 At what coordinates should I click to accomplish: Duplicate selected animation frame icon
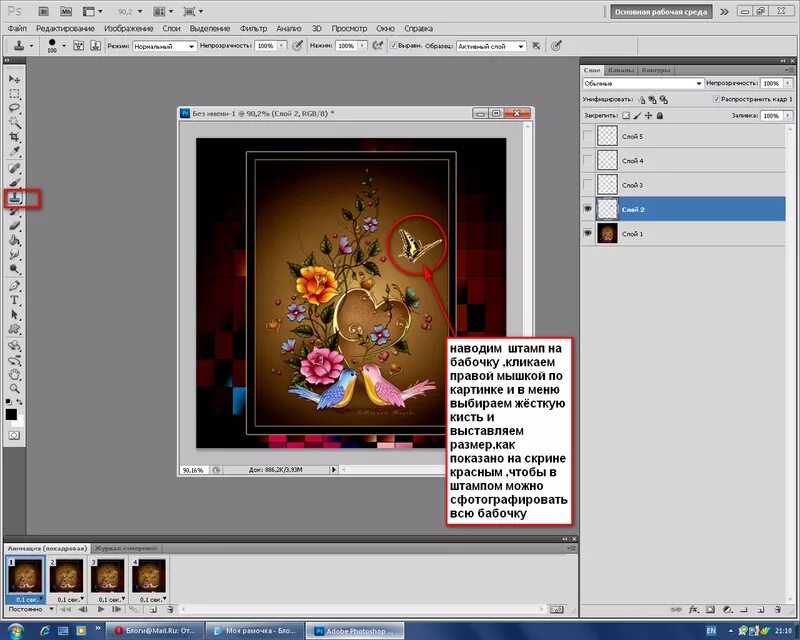point(153,609)
